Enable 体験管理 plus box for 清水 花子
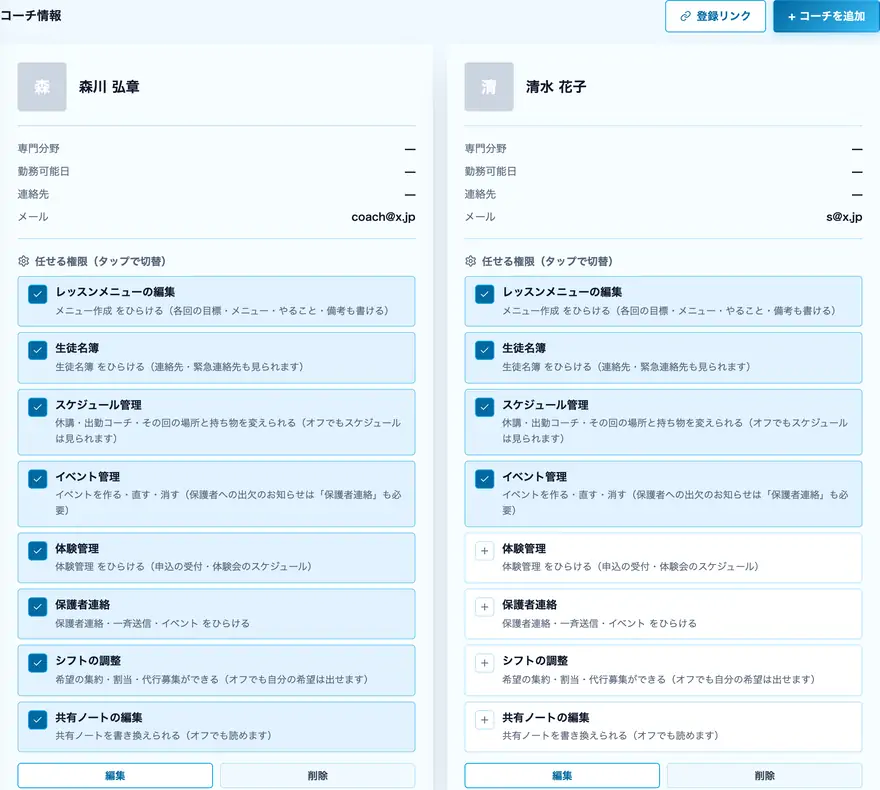This screenshot has width=880, height=790. 484,550
